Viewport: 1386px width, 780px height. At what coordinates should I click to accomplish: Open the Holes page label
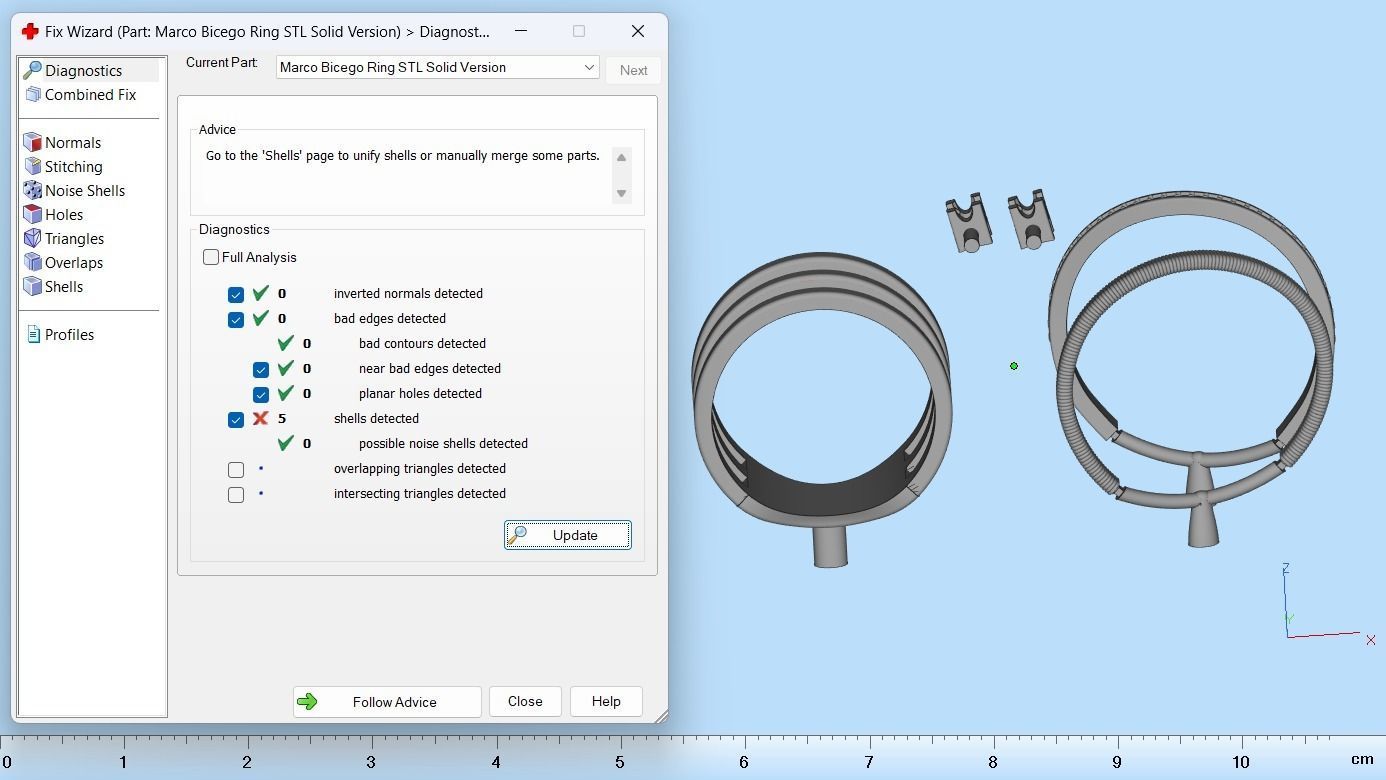click(64, 215)
